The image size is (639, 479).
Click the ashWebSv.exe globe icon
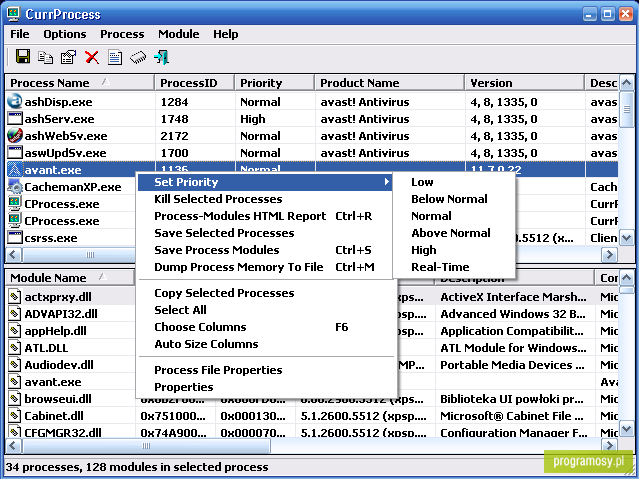tap(15, 135)
